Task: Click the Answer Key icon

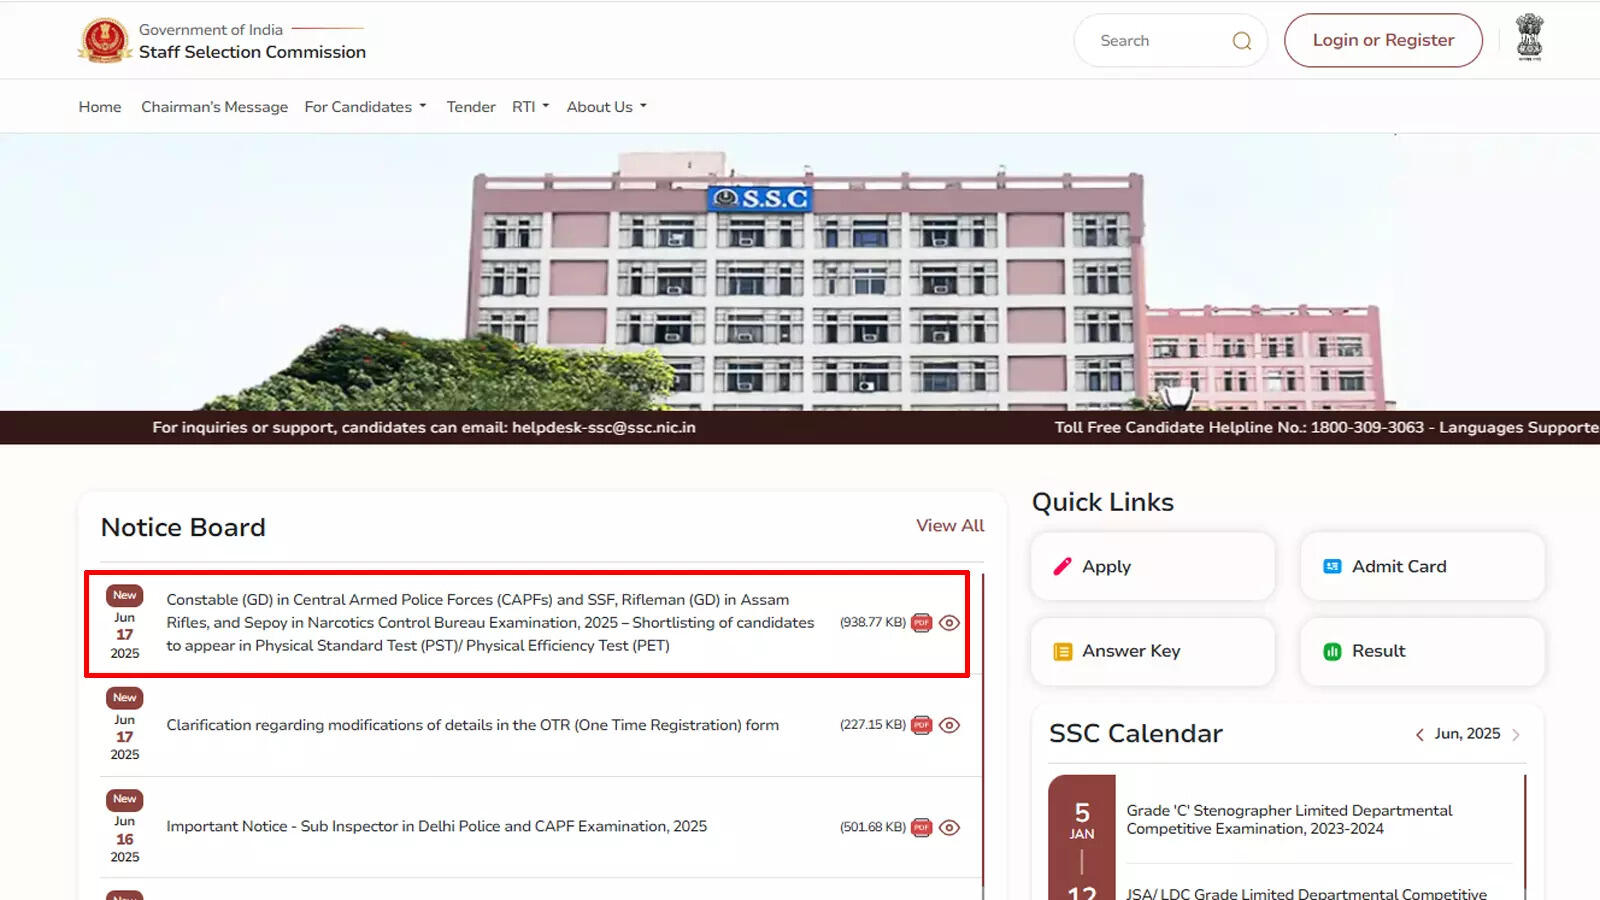Action: coord(1062,651)
